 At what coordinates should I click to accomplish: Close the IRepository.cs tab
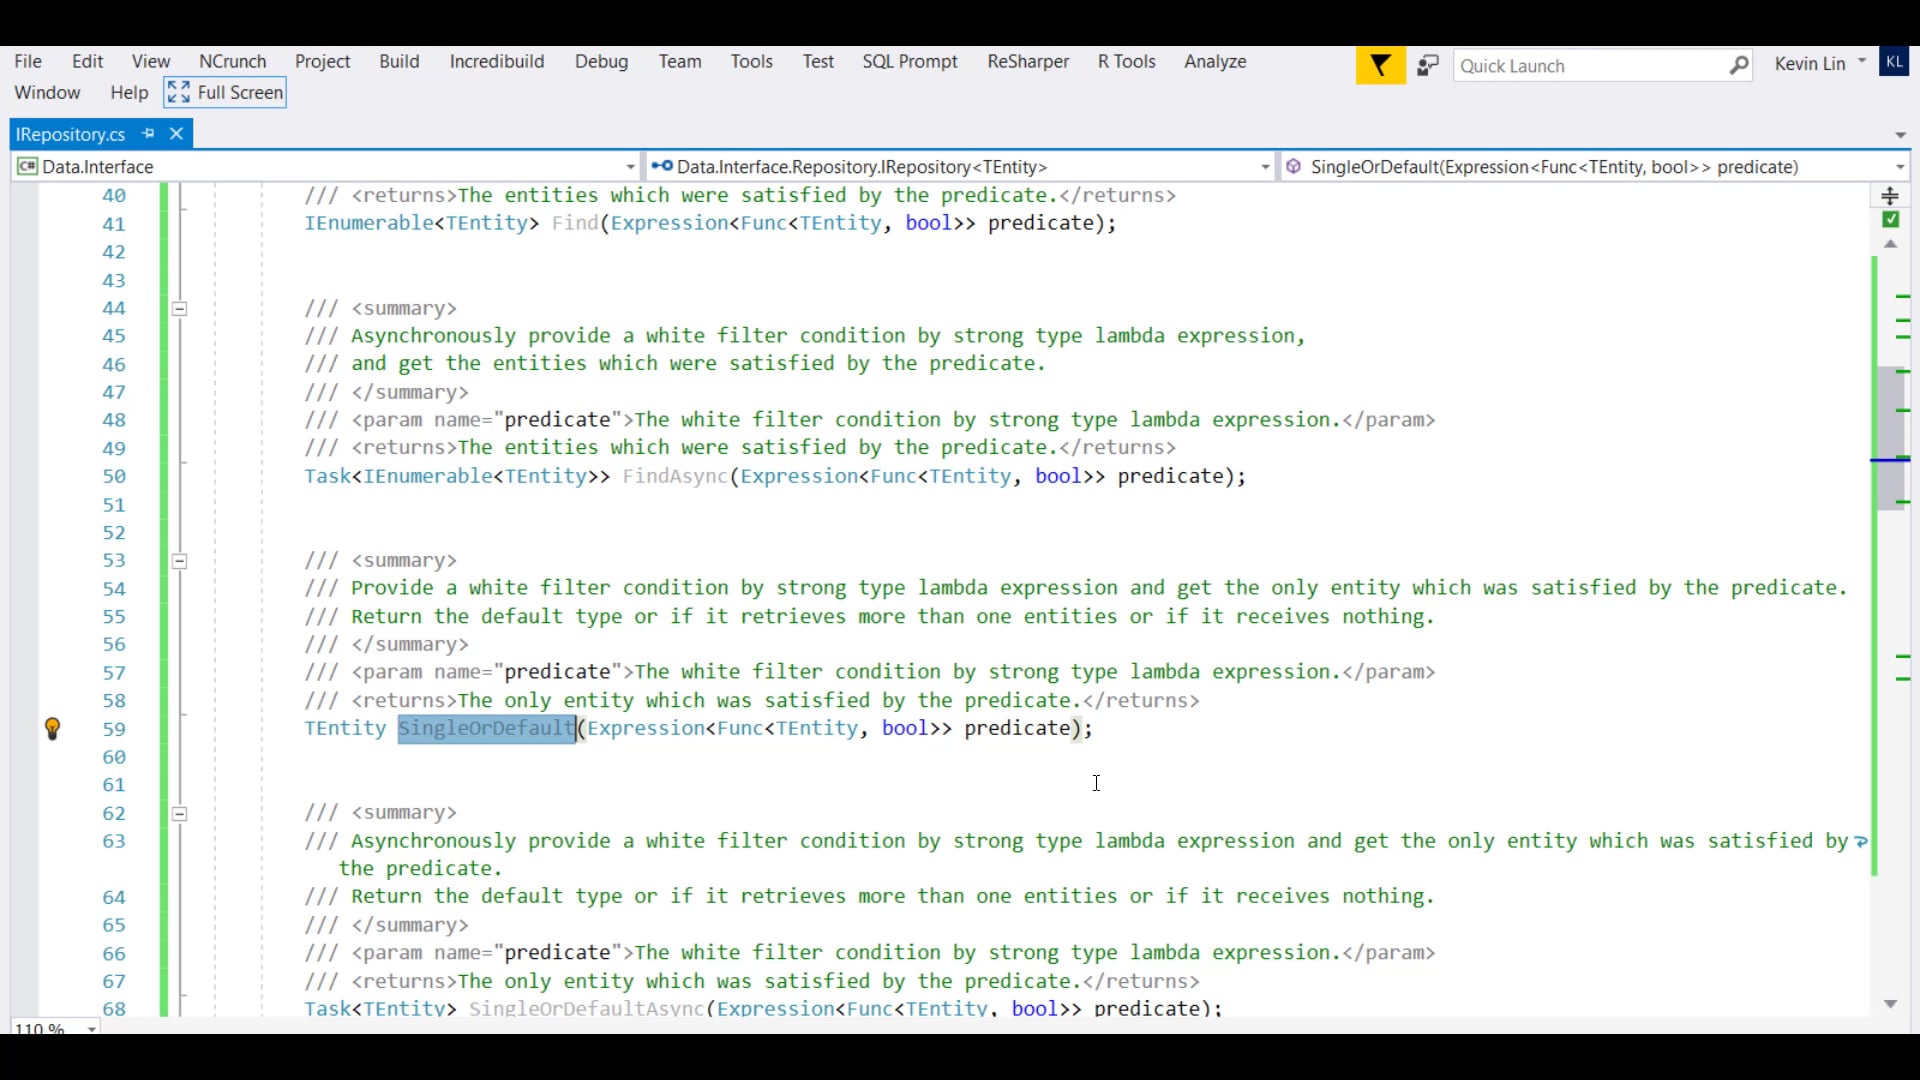click(x=176, y=133)
